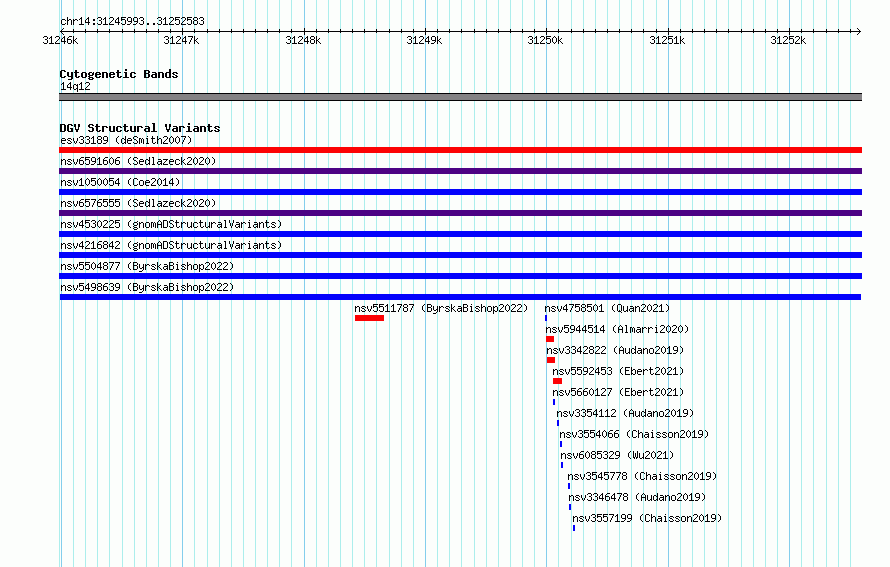Viewport: 890px width, 567px height.
Task: Select the 14q12 band label
Action: tap(75, 86)
